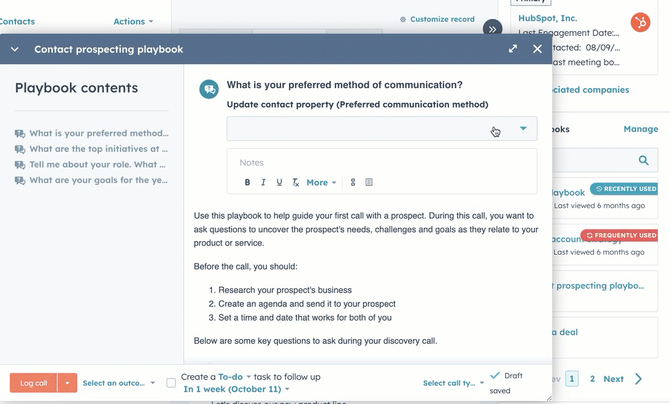Screen dimensions: 670x404
Task: Click the search magnifier icon
Action: coord(644,160)
